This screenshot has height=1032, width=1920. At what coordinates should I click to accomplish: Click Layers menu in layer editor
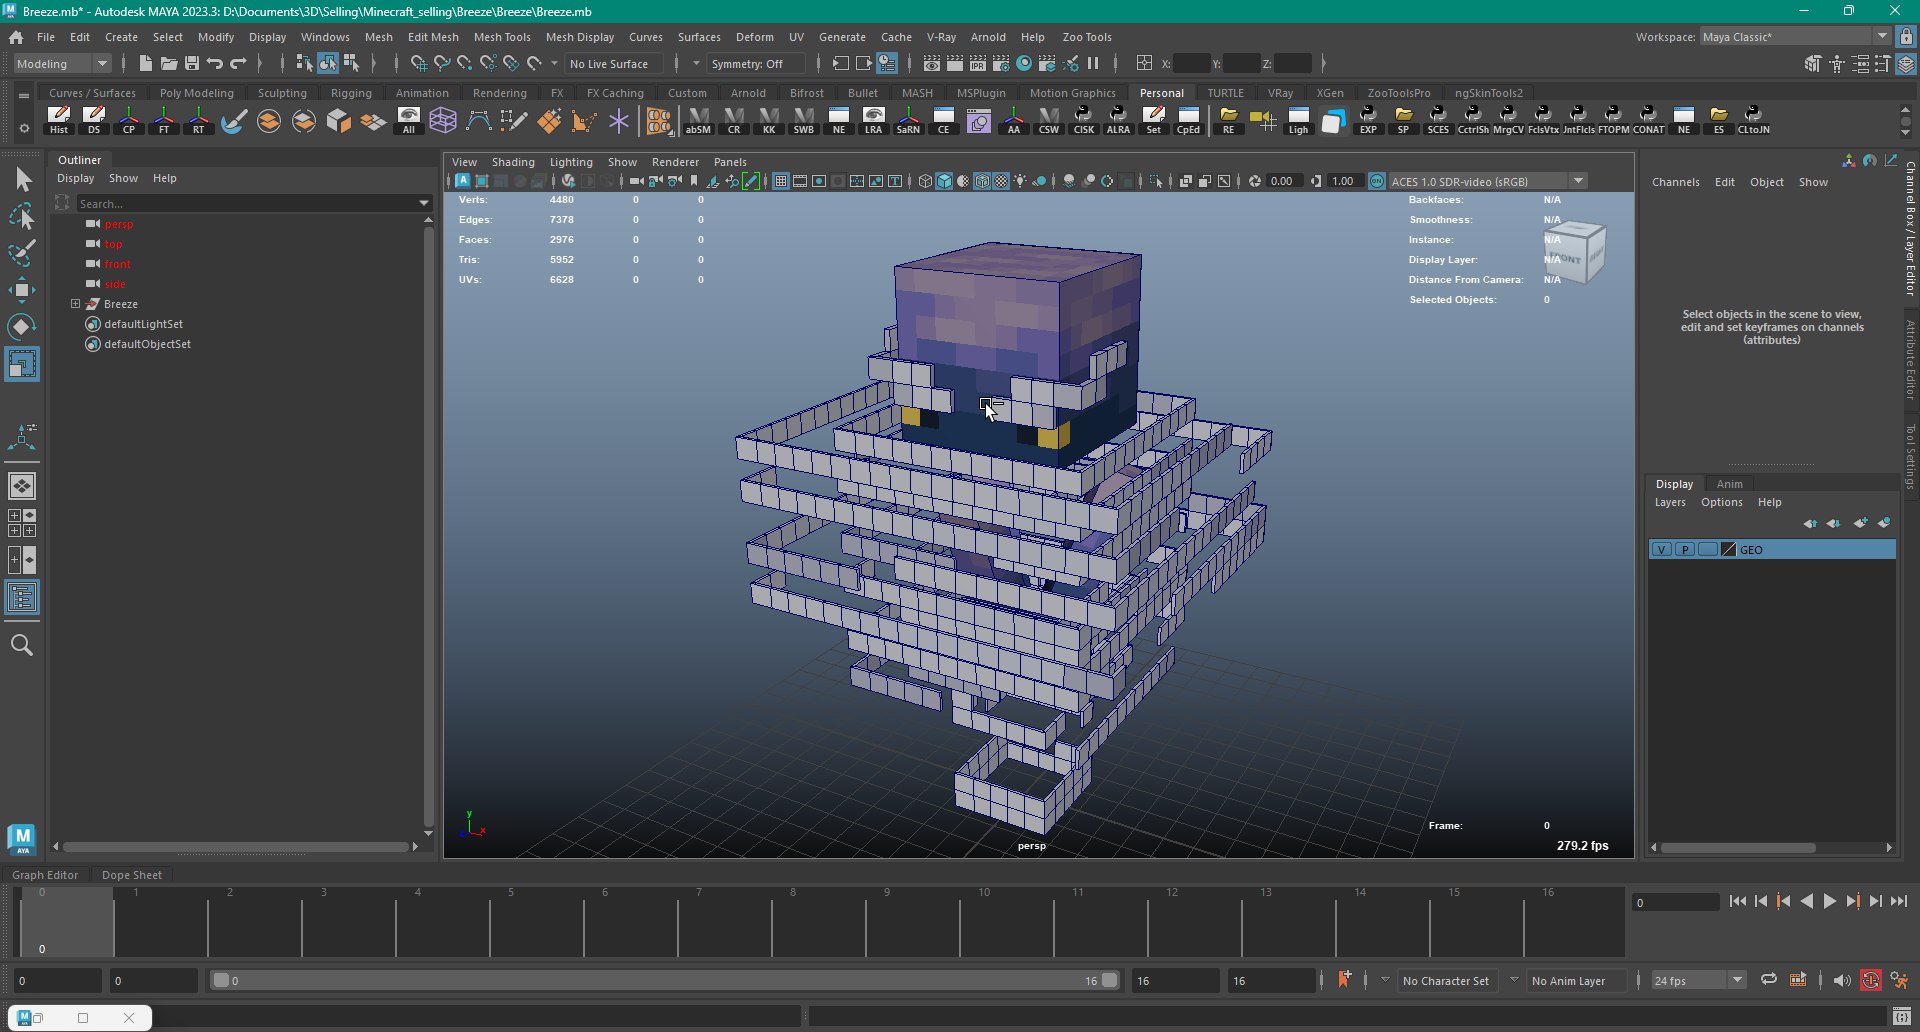pos(1670,503)
